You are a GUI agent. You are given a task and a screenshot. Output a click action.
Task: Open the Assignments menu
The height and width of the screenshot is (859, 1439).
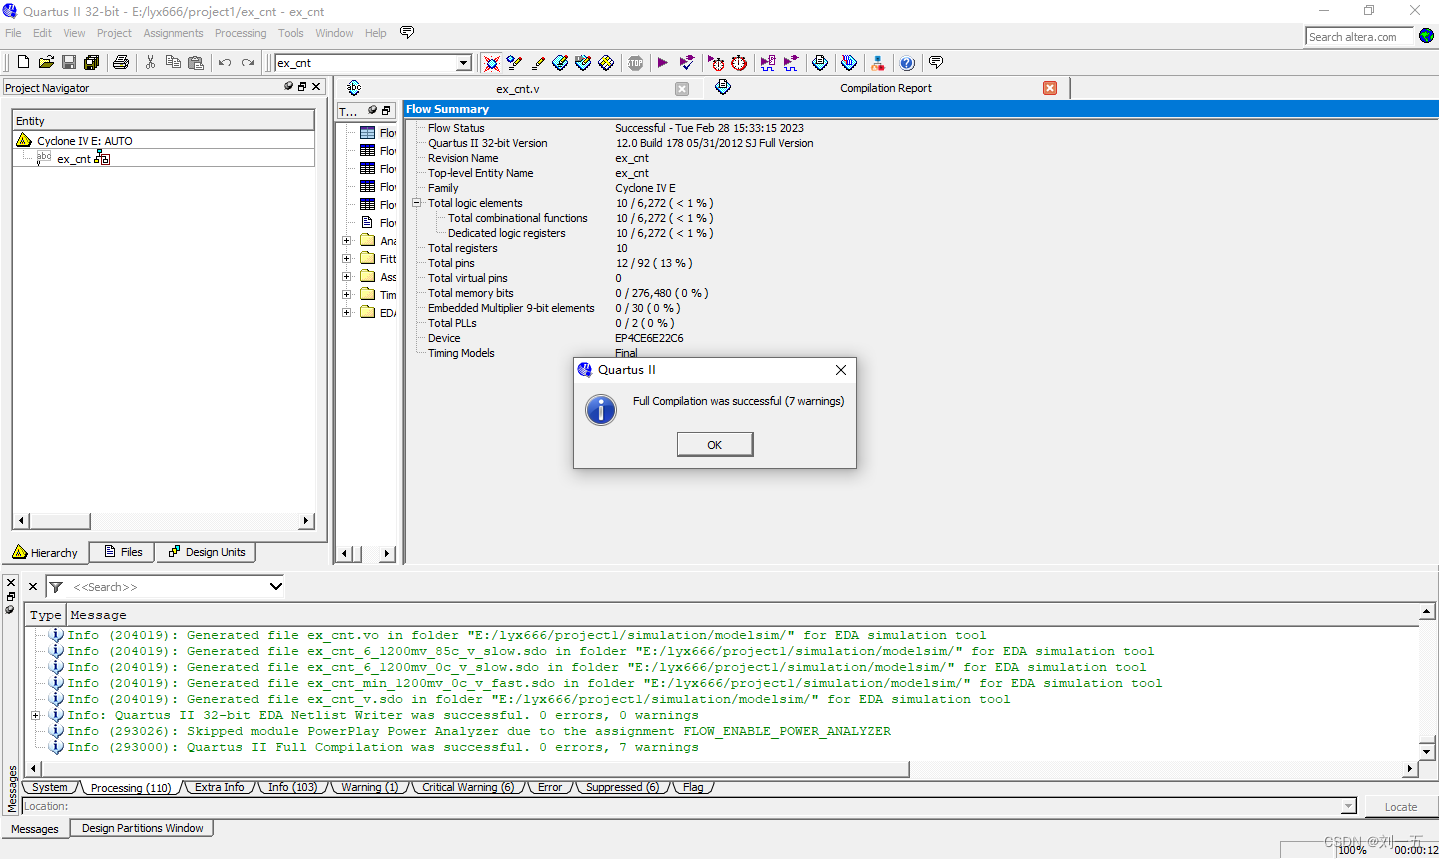coord(173,33)
